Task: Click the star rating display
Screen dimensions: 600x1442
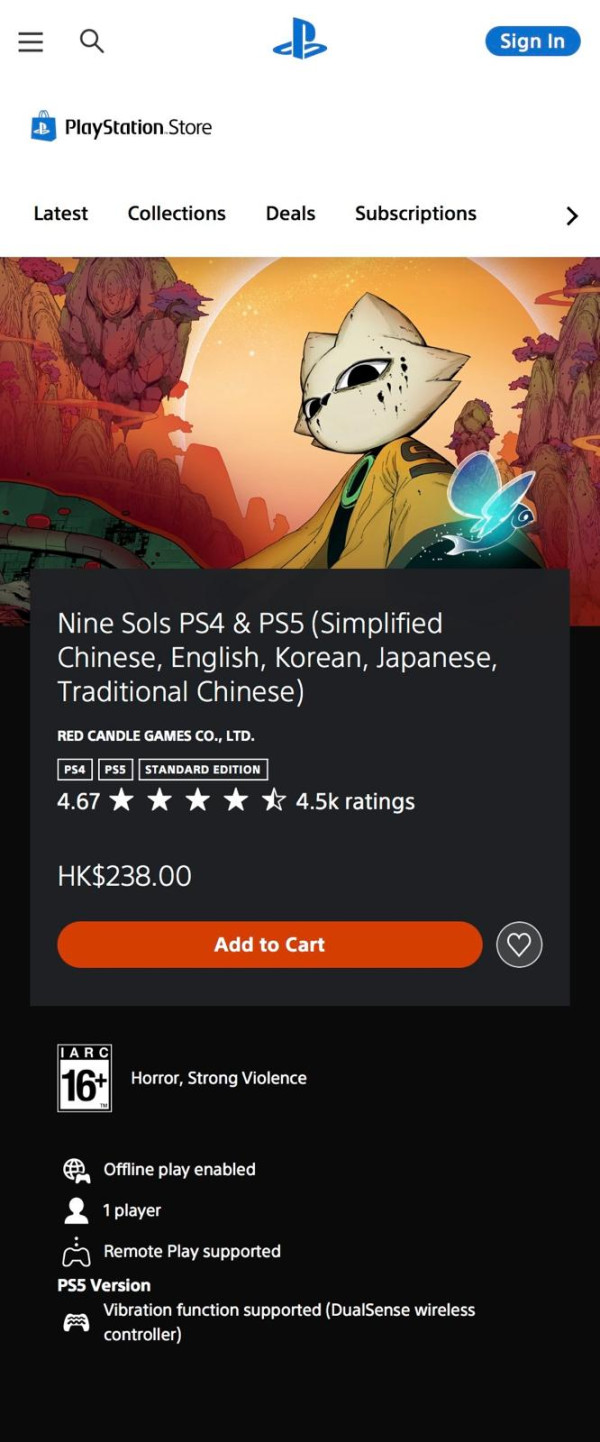Action: (x=197, y=800)
